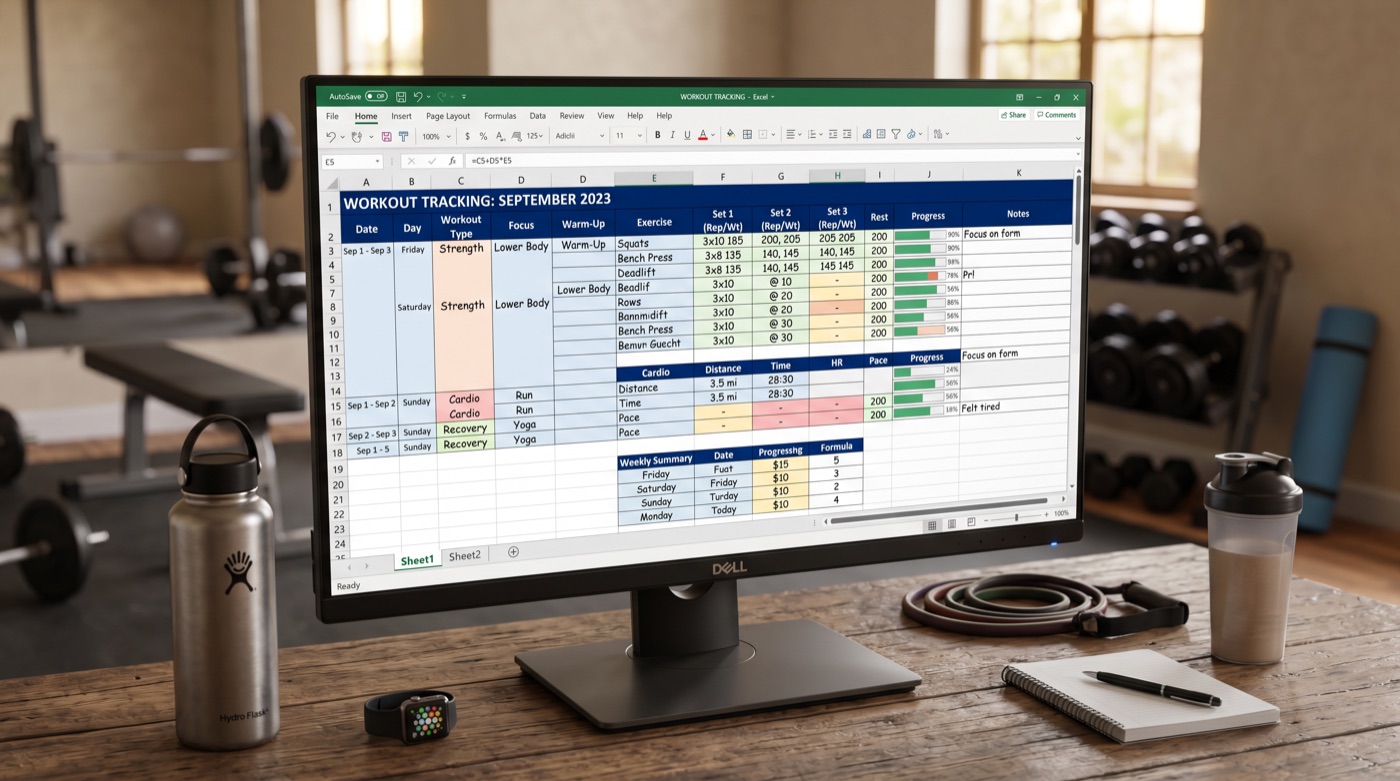Click the Undo arrow in title bar

418,96
